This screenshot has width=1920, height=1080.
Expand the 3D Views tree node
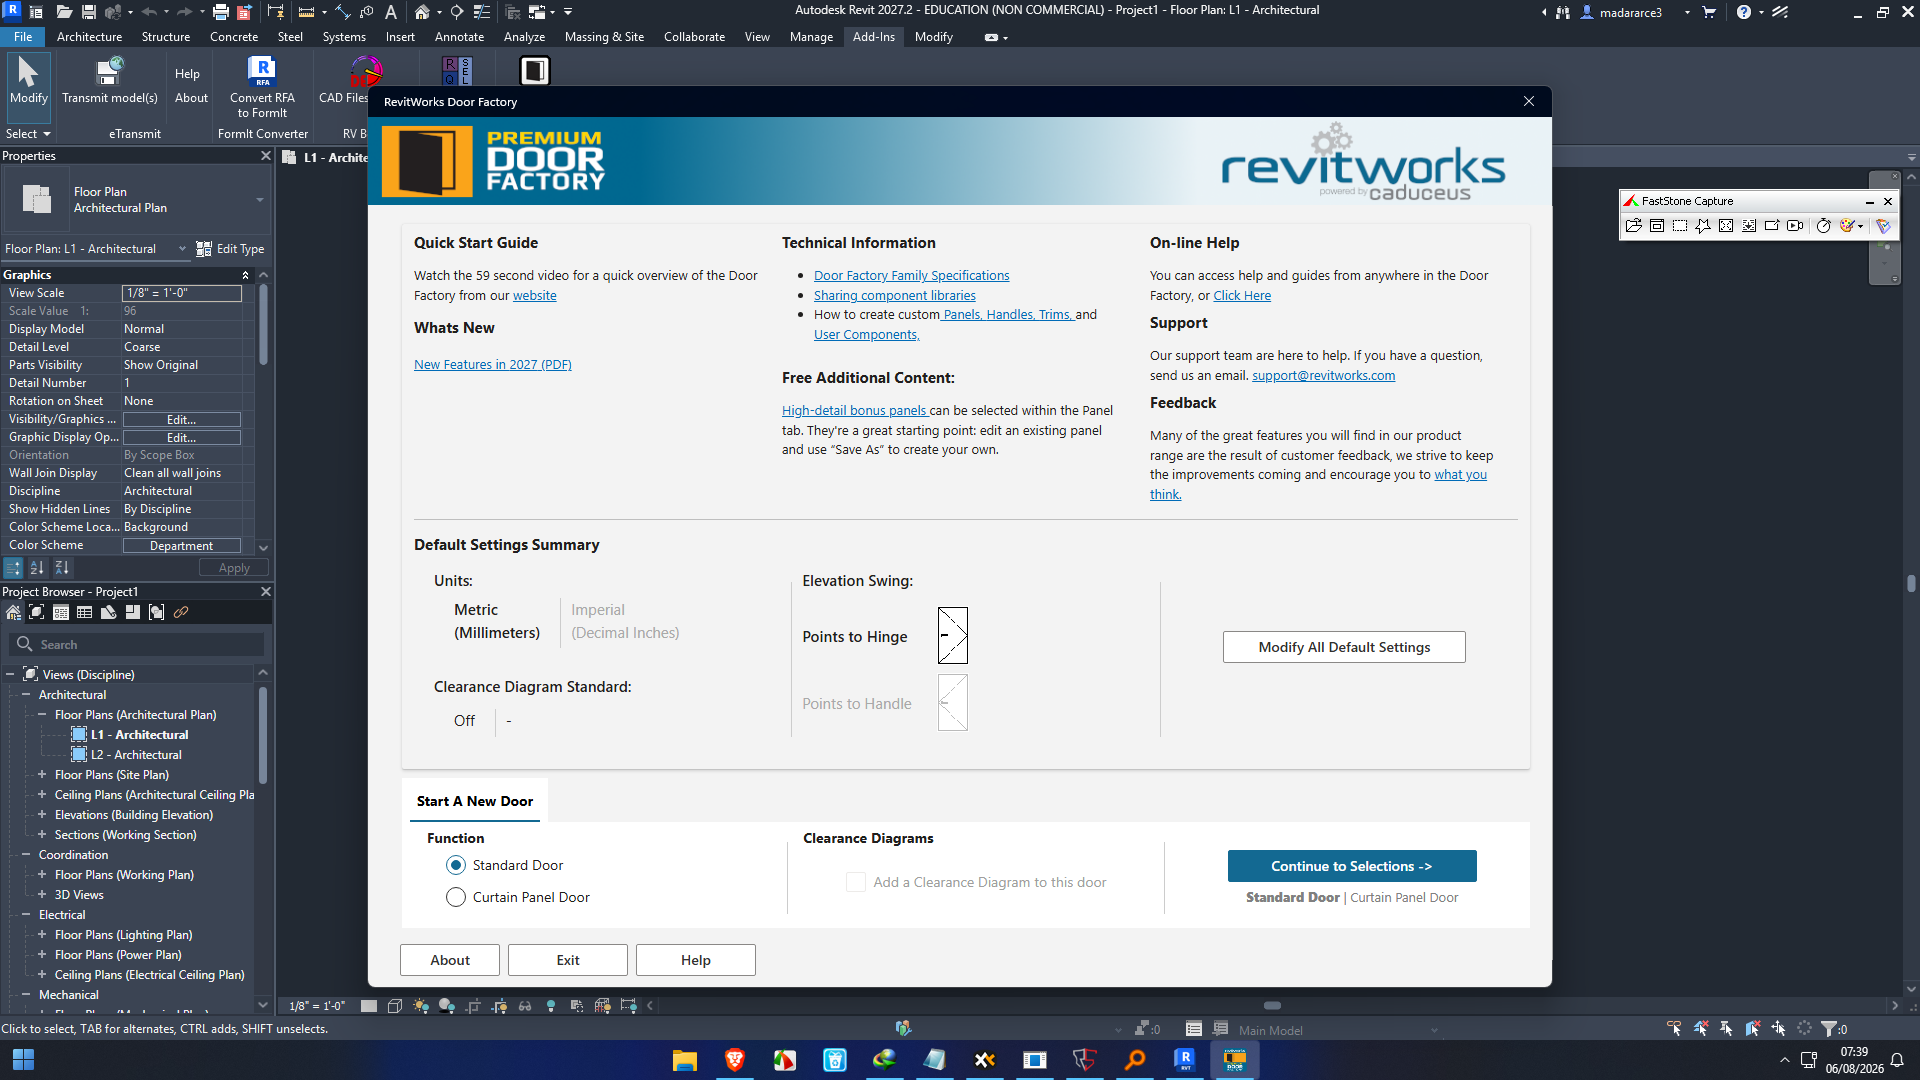42,895
